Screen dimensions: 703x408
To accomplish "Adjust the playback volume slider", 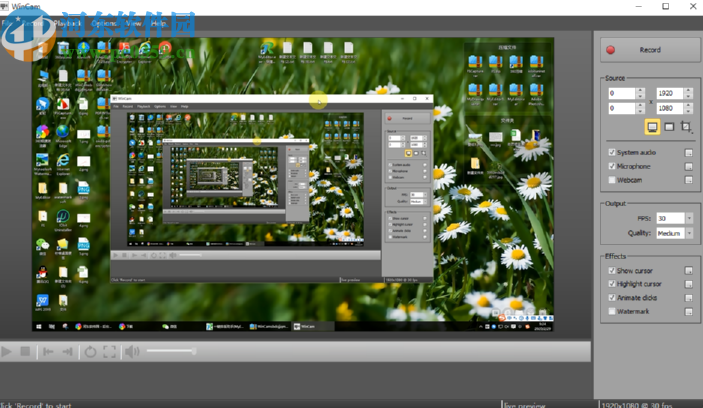I will (170, 352).
